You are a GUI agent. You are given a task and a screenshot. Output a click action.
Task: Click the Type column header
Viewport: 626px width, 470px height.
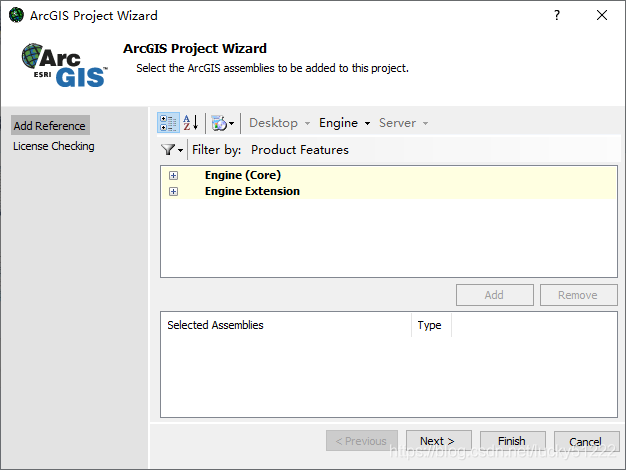pos(432,325)
